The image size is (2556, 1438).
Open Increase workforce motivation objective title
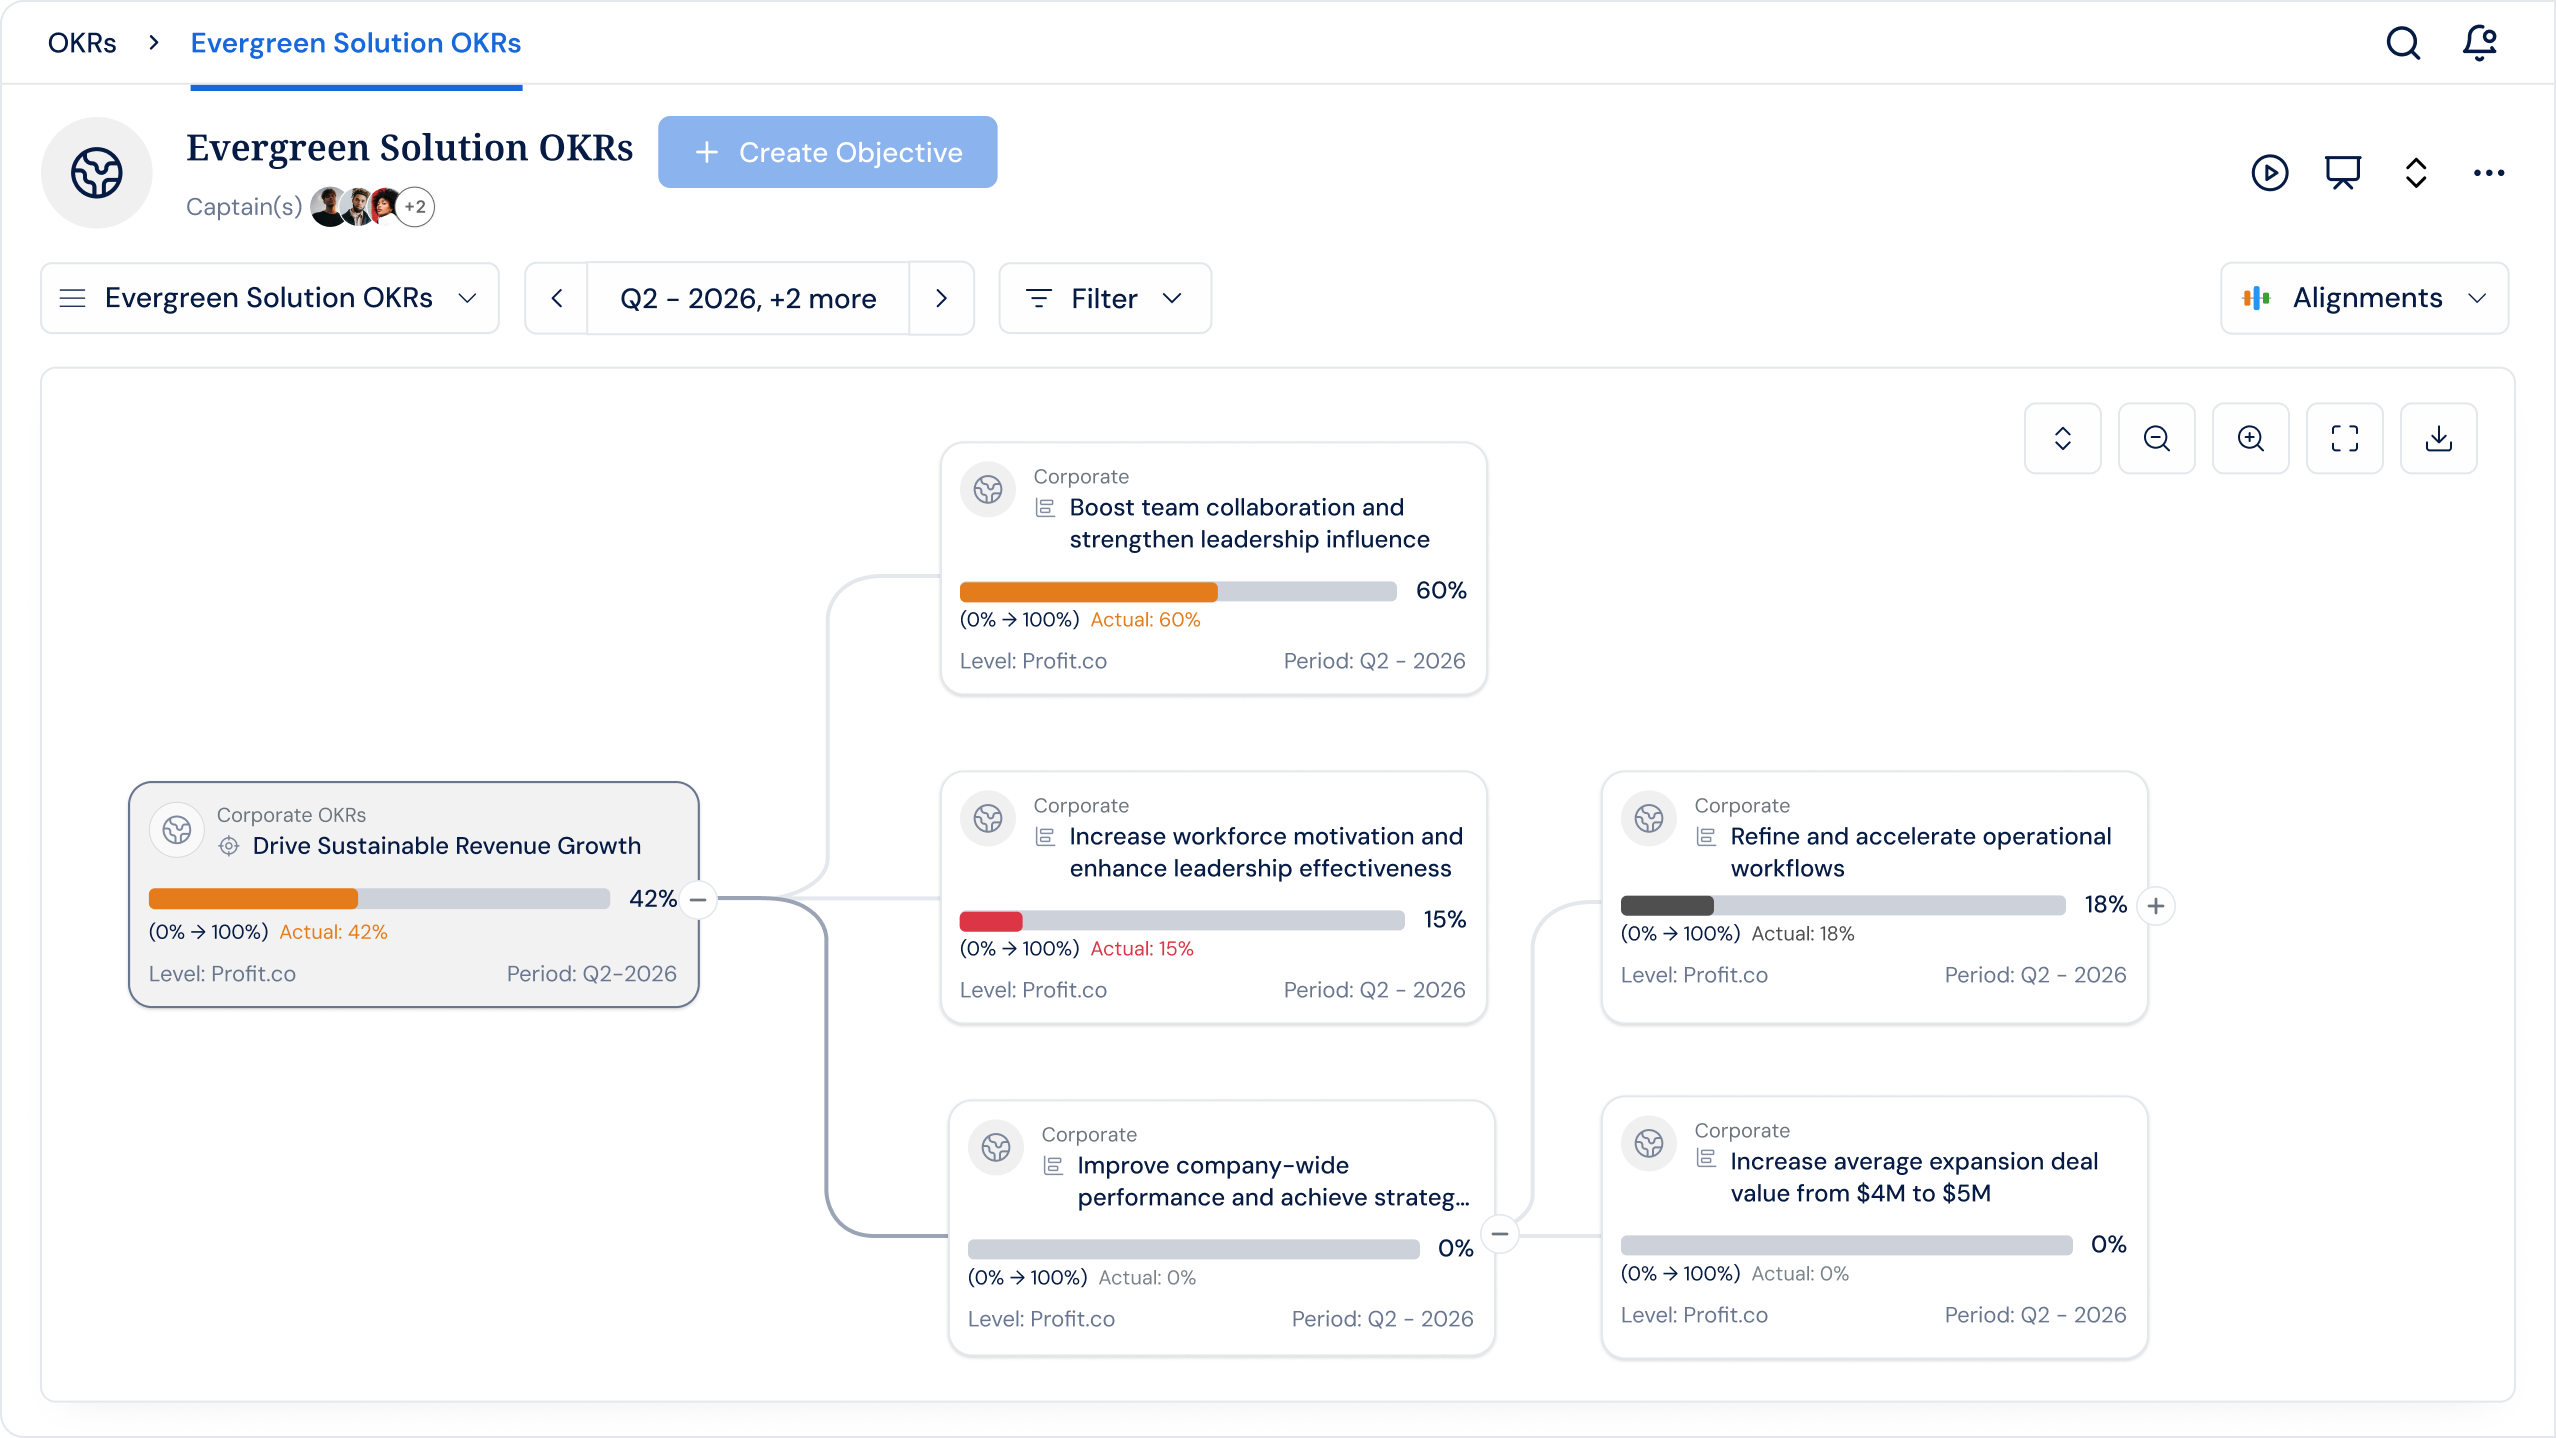pyautogui.click(x=1266, y=852)
